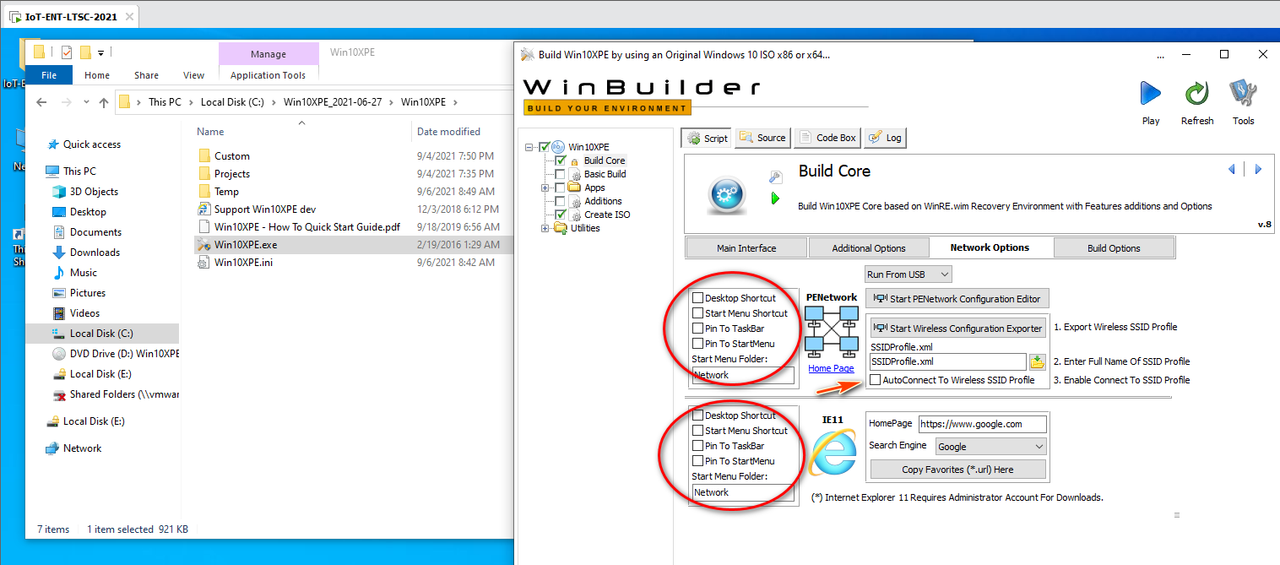The width and height of the screenshot is (1280, 565).
Task: Click Start PENetwork Configuration Editor button
Action: 958,298
